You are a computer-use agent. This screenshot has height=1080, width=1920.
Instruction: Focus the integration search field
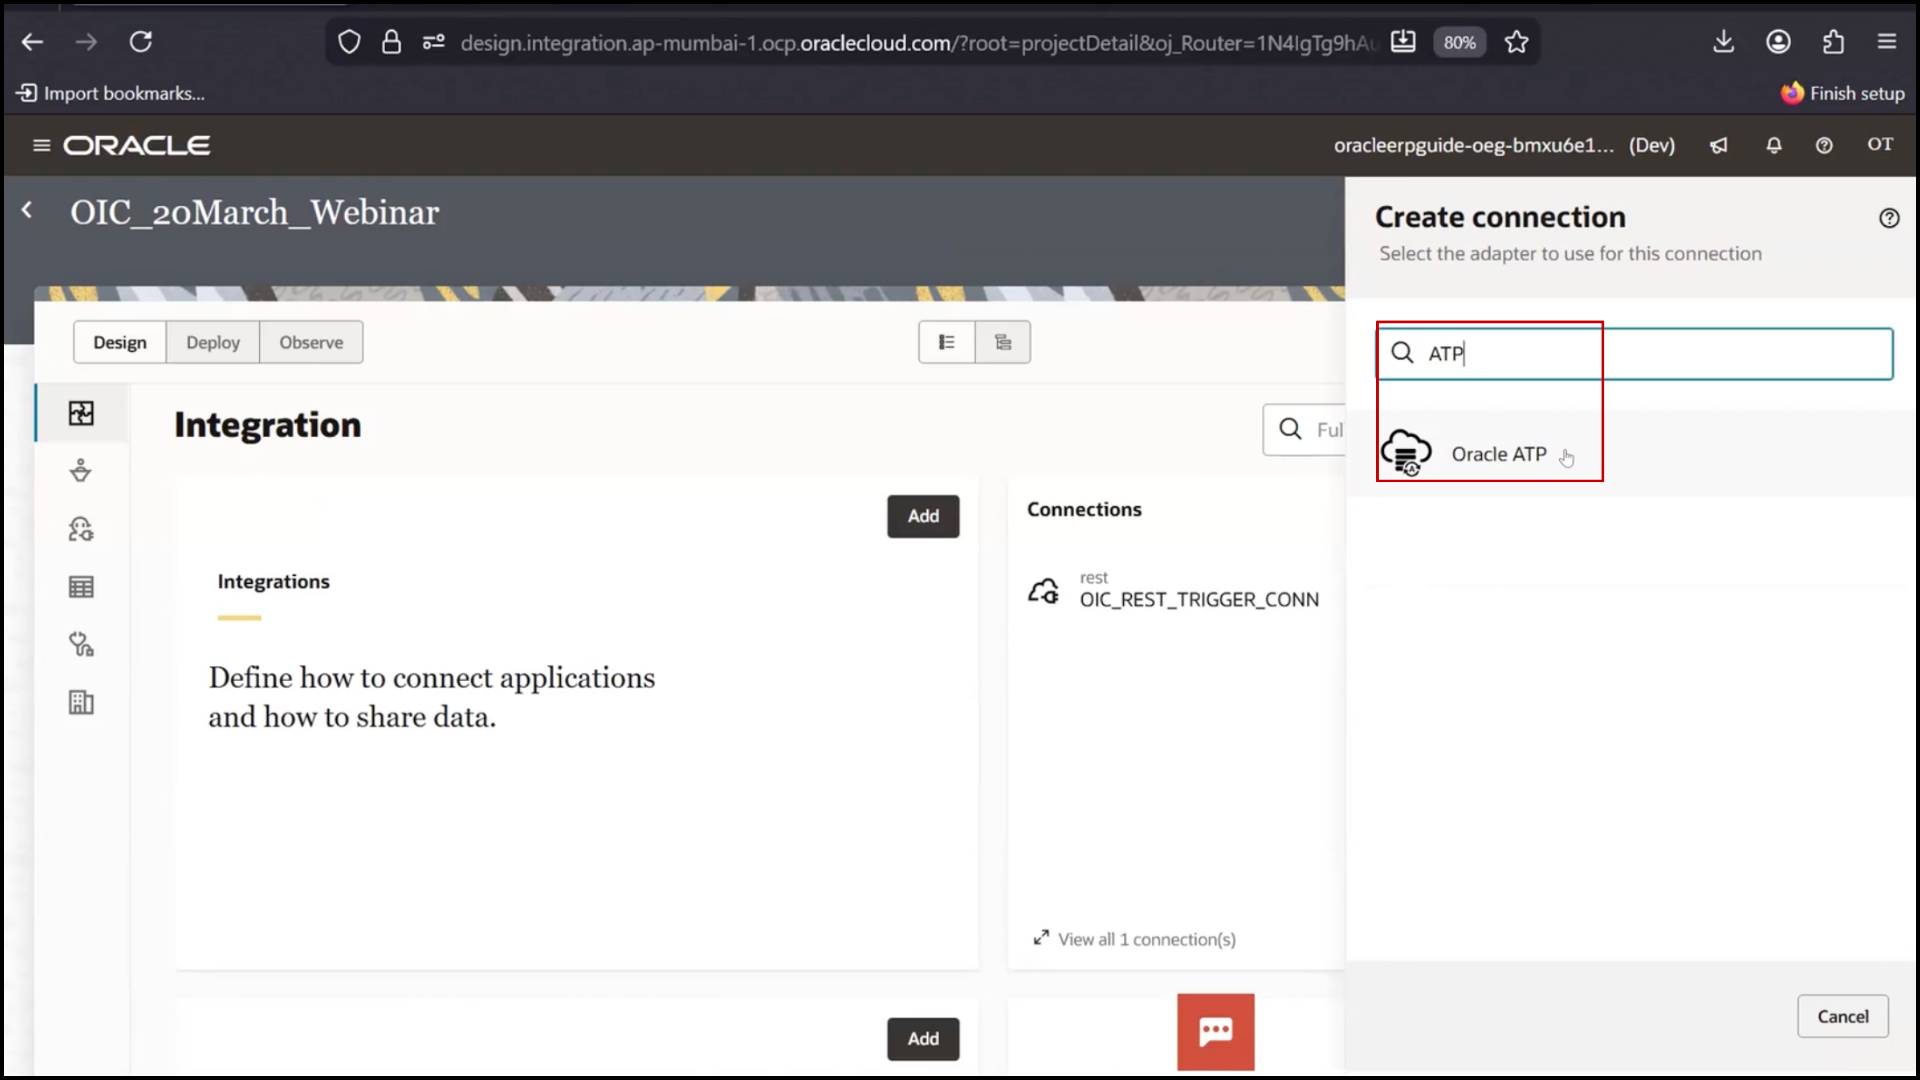(x=1304, y=429)
